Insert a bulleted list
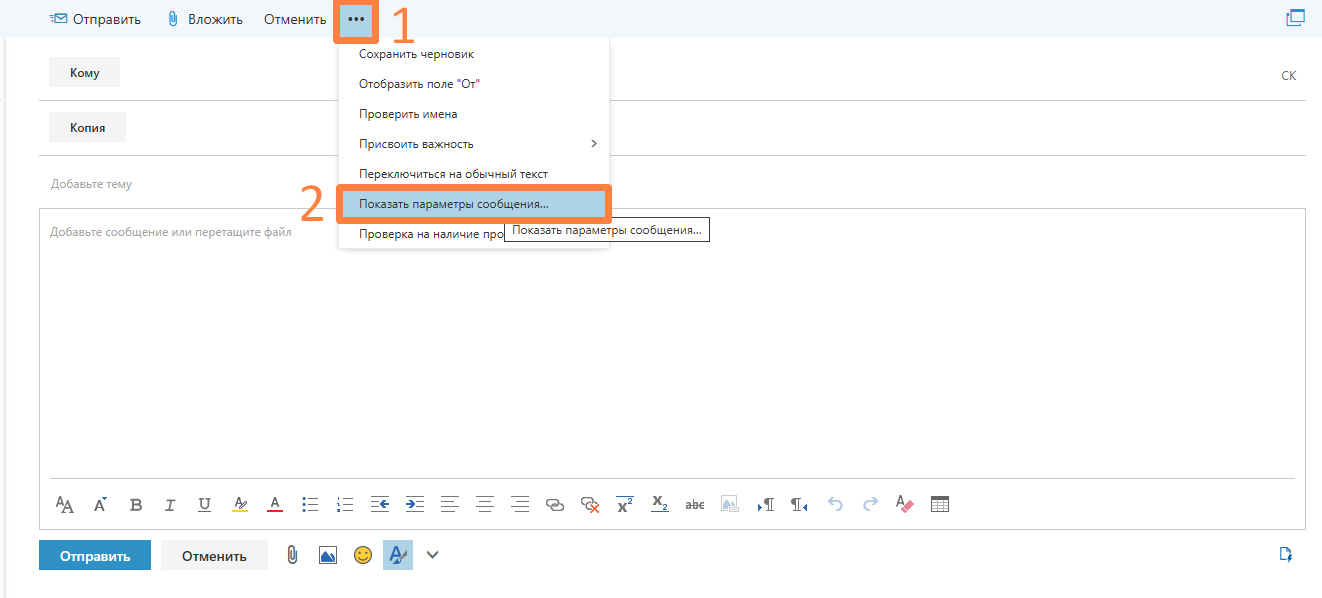This screenshot has height=598, width=1322. 310,504
